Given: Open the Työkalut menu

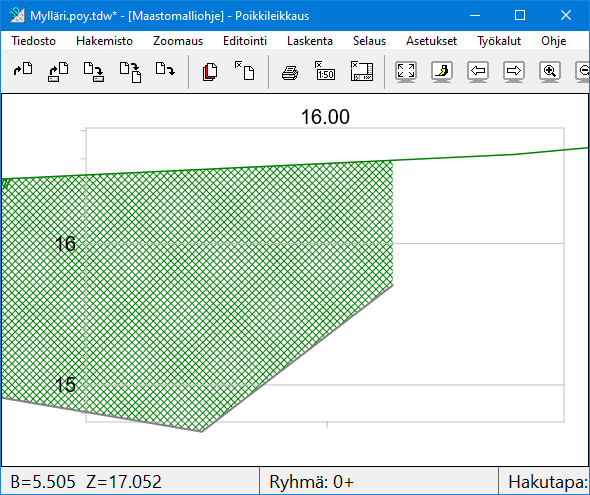Looking at the screenshot, I should pyautogui.click(x=499, y=41).
